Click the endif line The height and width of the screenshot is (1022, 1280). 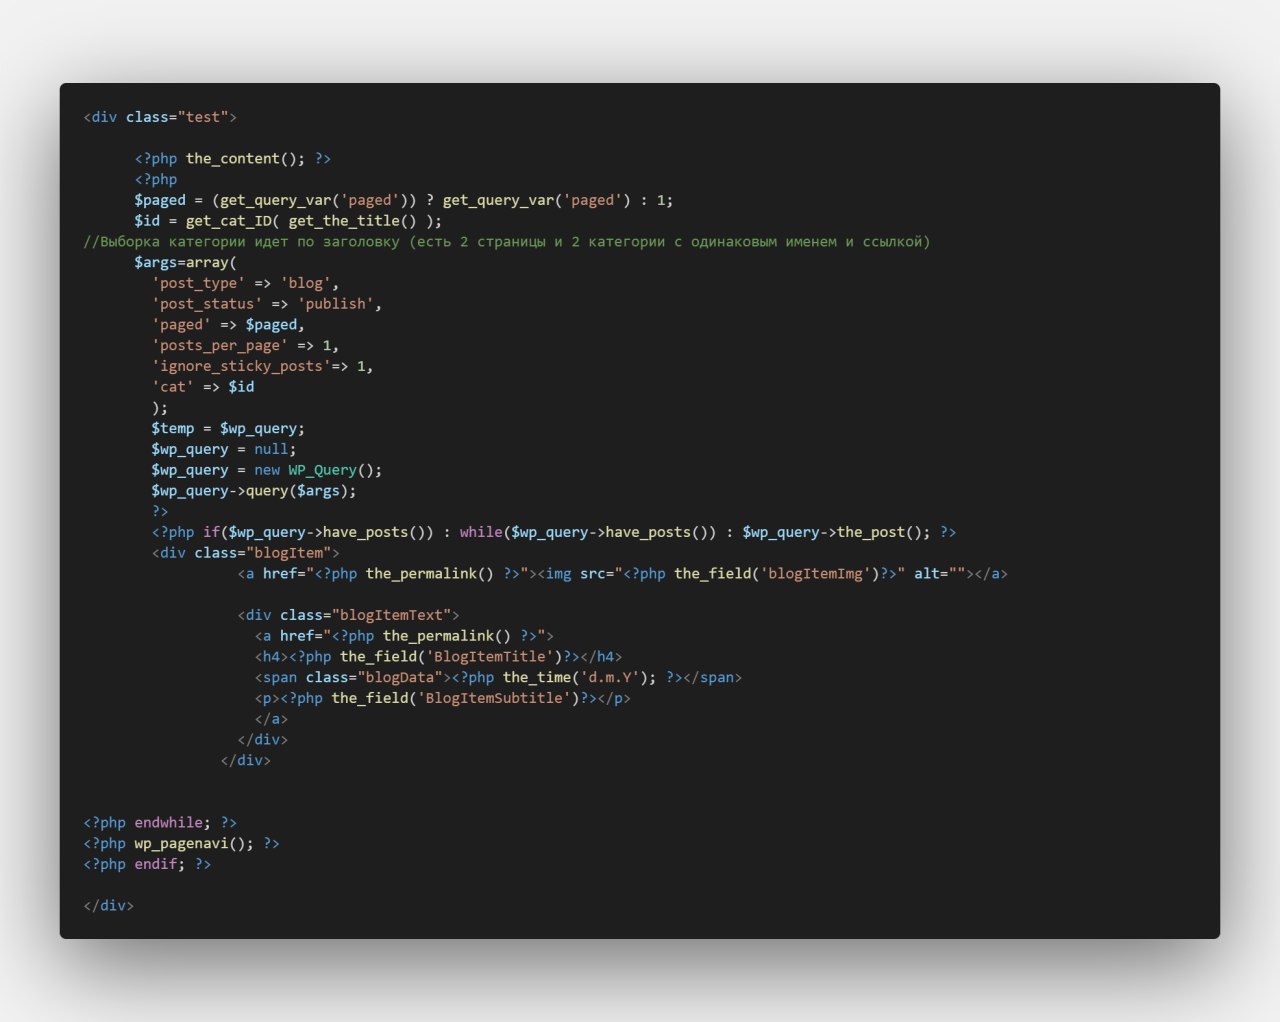coord(147,864)
